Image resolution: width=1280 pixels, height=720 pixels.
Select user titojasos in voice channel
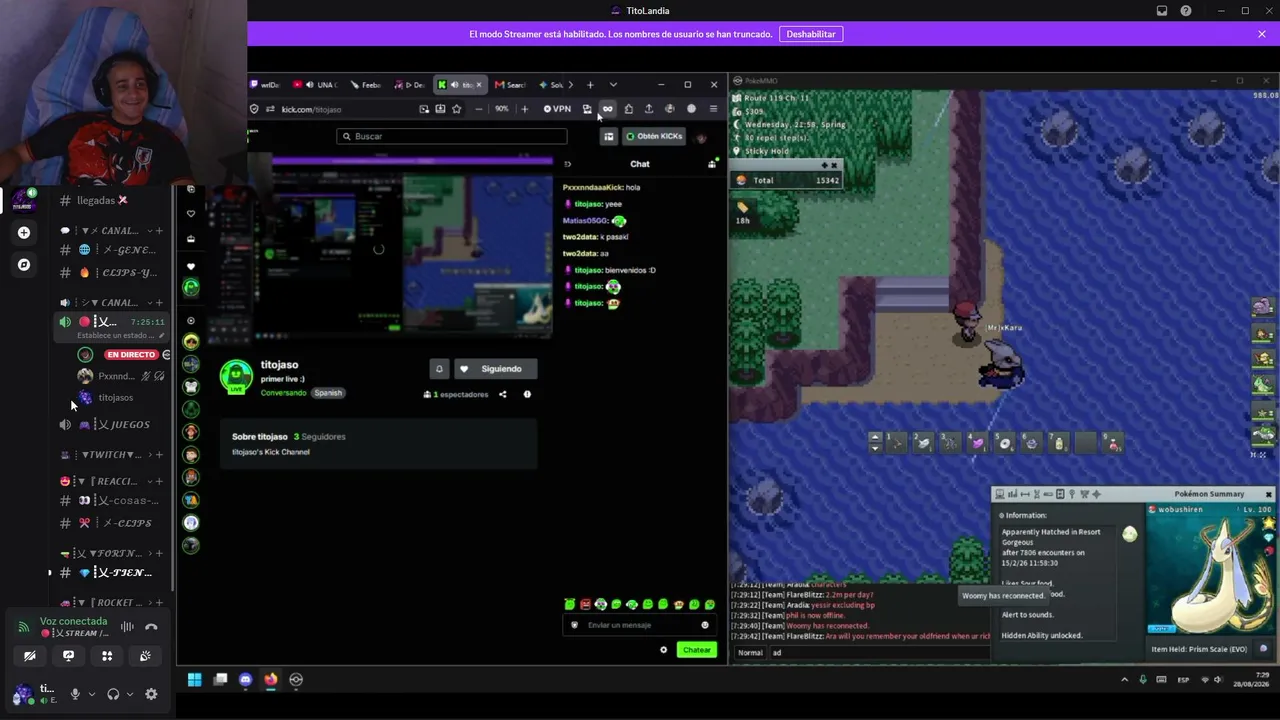click(x=116, y=398)
